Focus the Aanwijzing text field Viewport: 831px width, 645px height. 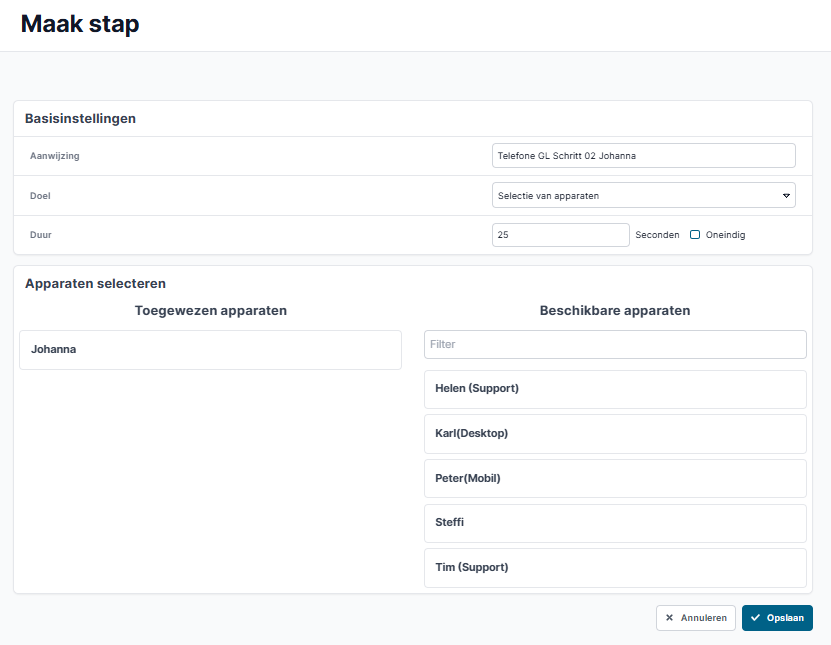643,156
